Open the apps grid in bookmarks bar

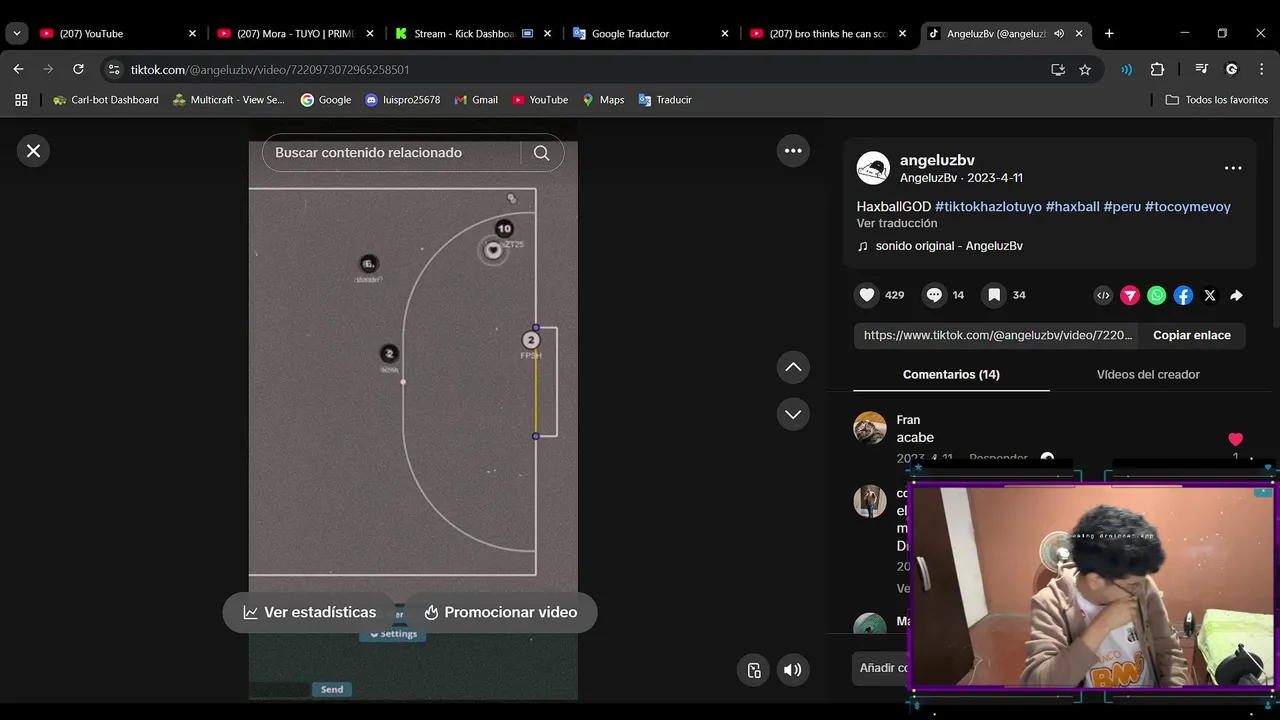point(21,100)
